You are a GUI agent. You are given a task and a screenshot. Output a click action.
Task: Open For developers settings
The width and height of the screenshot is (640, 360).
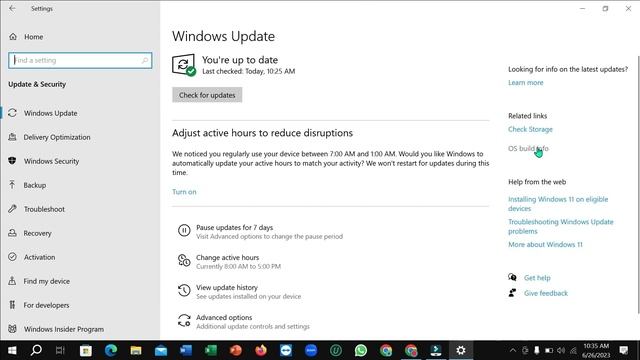click(x=46, y=305)
